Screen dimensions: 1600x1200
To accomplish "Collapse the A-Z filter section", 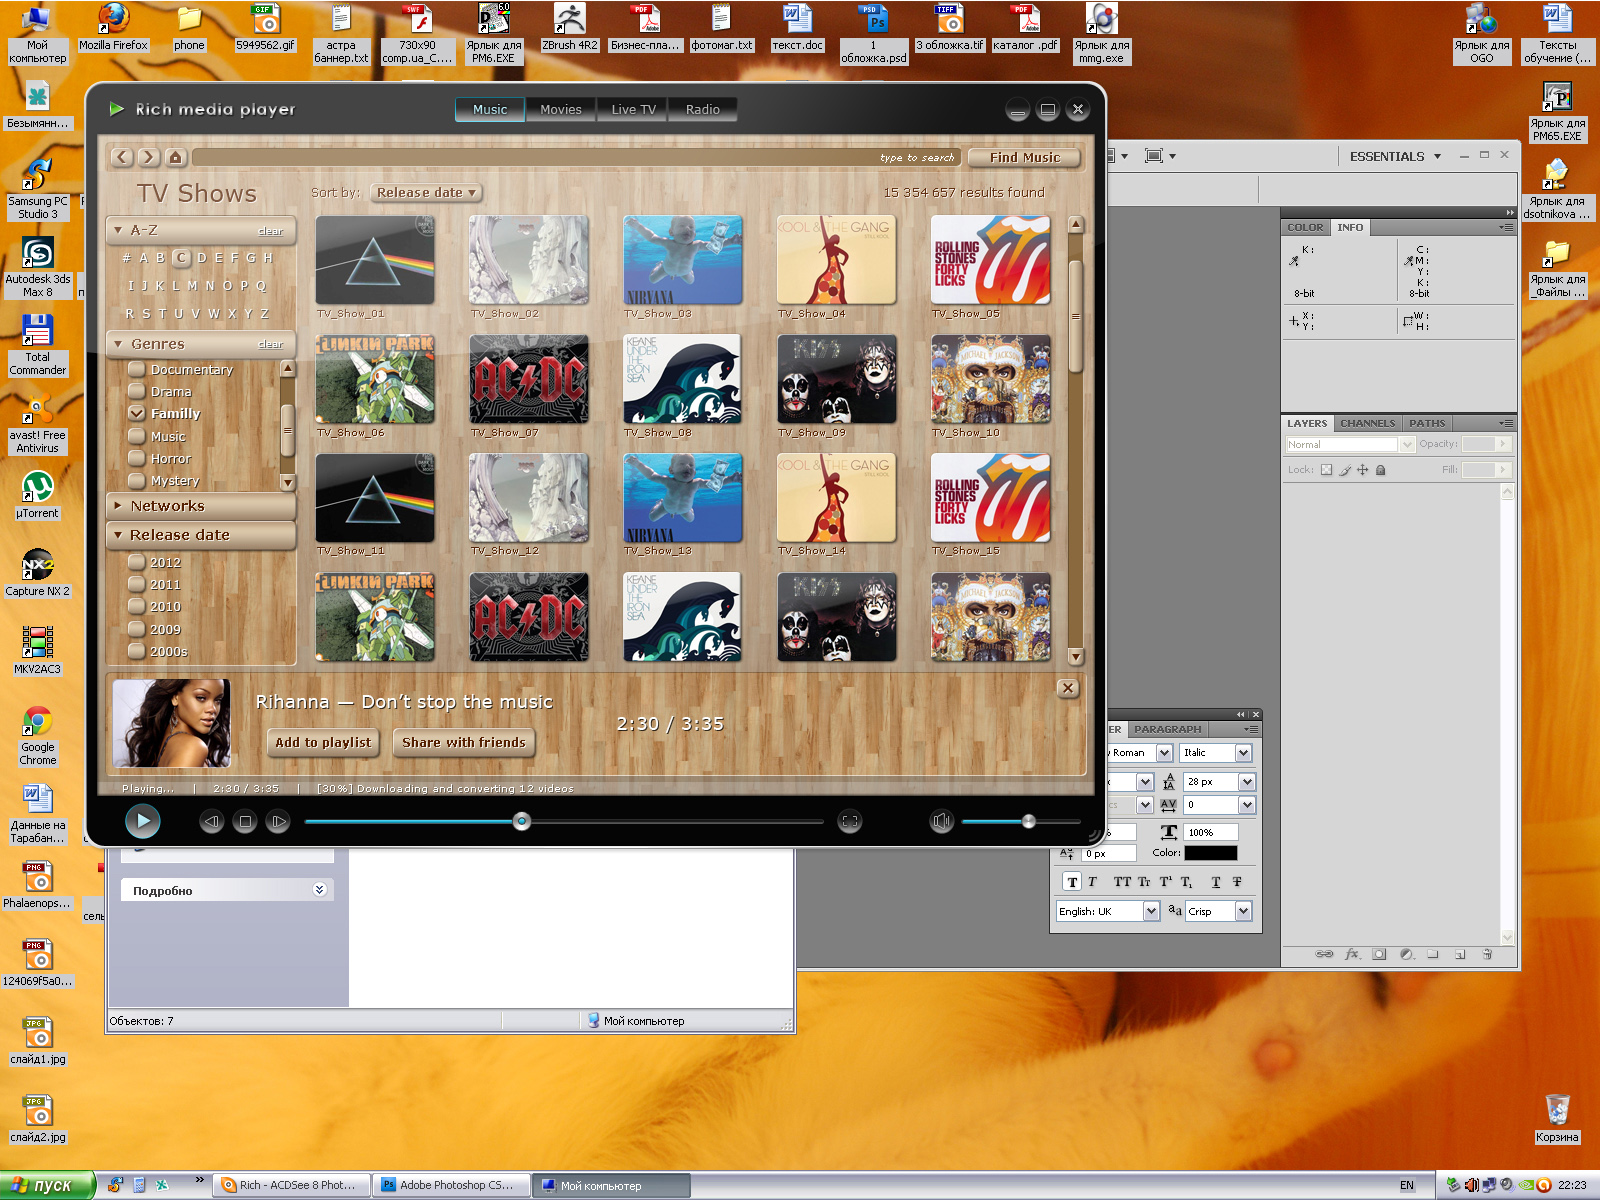I will pyautogui.click(x=118, y=230).
